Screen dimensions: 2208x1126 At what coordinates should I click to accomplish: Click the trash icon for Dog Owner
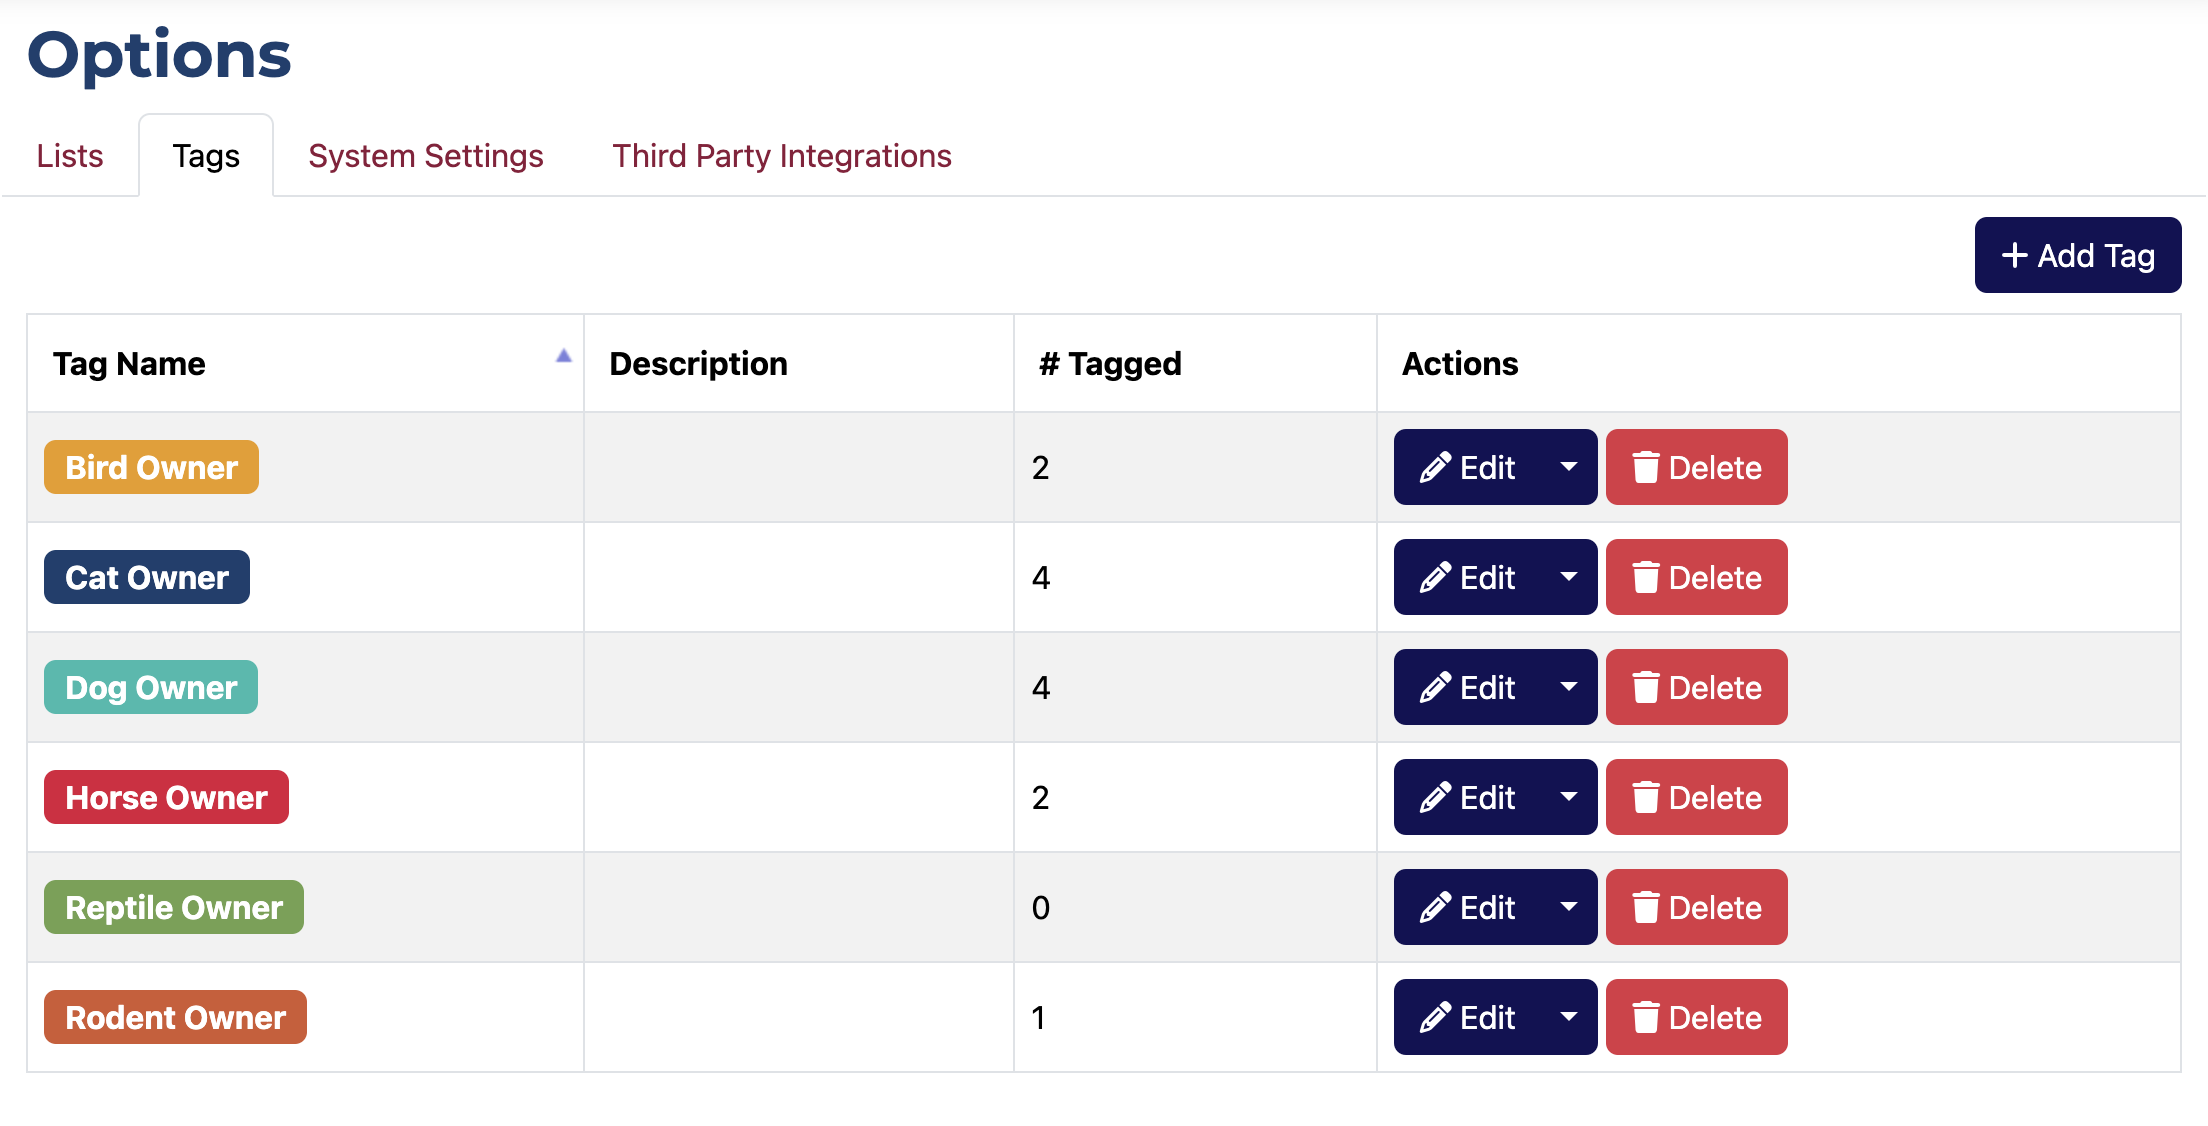(1645, 687)
